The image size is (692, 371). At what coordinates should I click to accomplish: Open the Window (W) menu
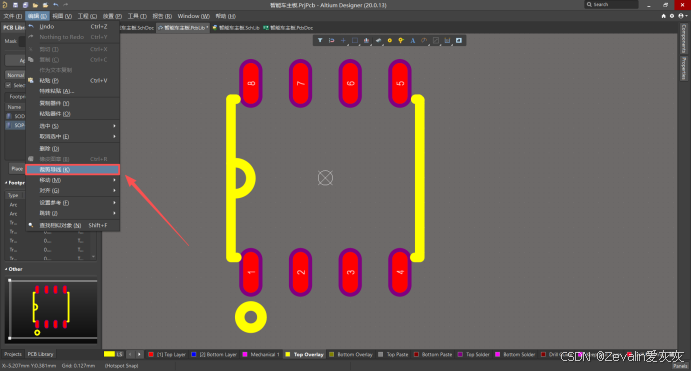coord(193,16)
